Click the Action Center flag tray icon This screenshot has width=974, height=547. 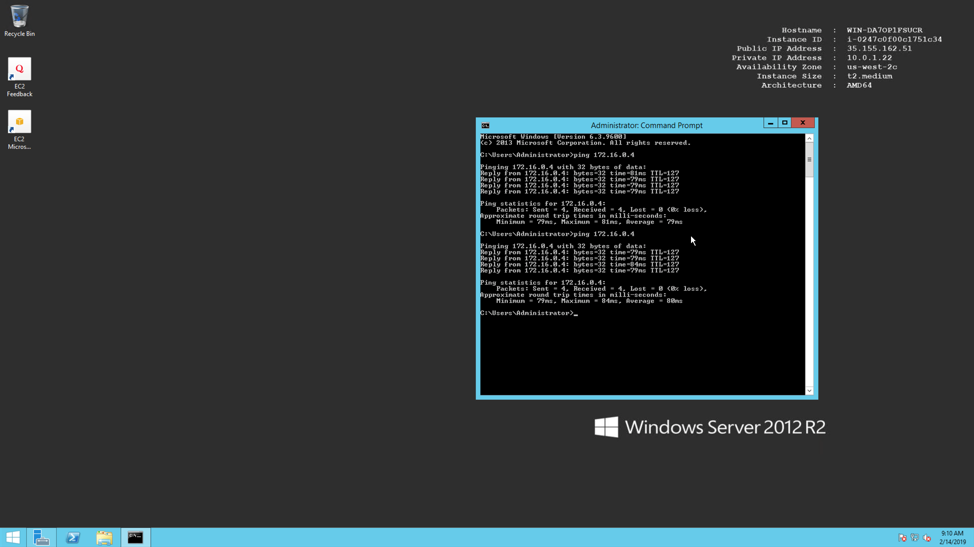[x=902, y=538]
